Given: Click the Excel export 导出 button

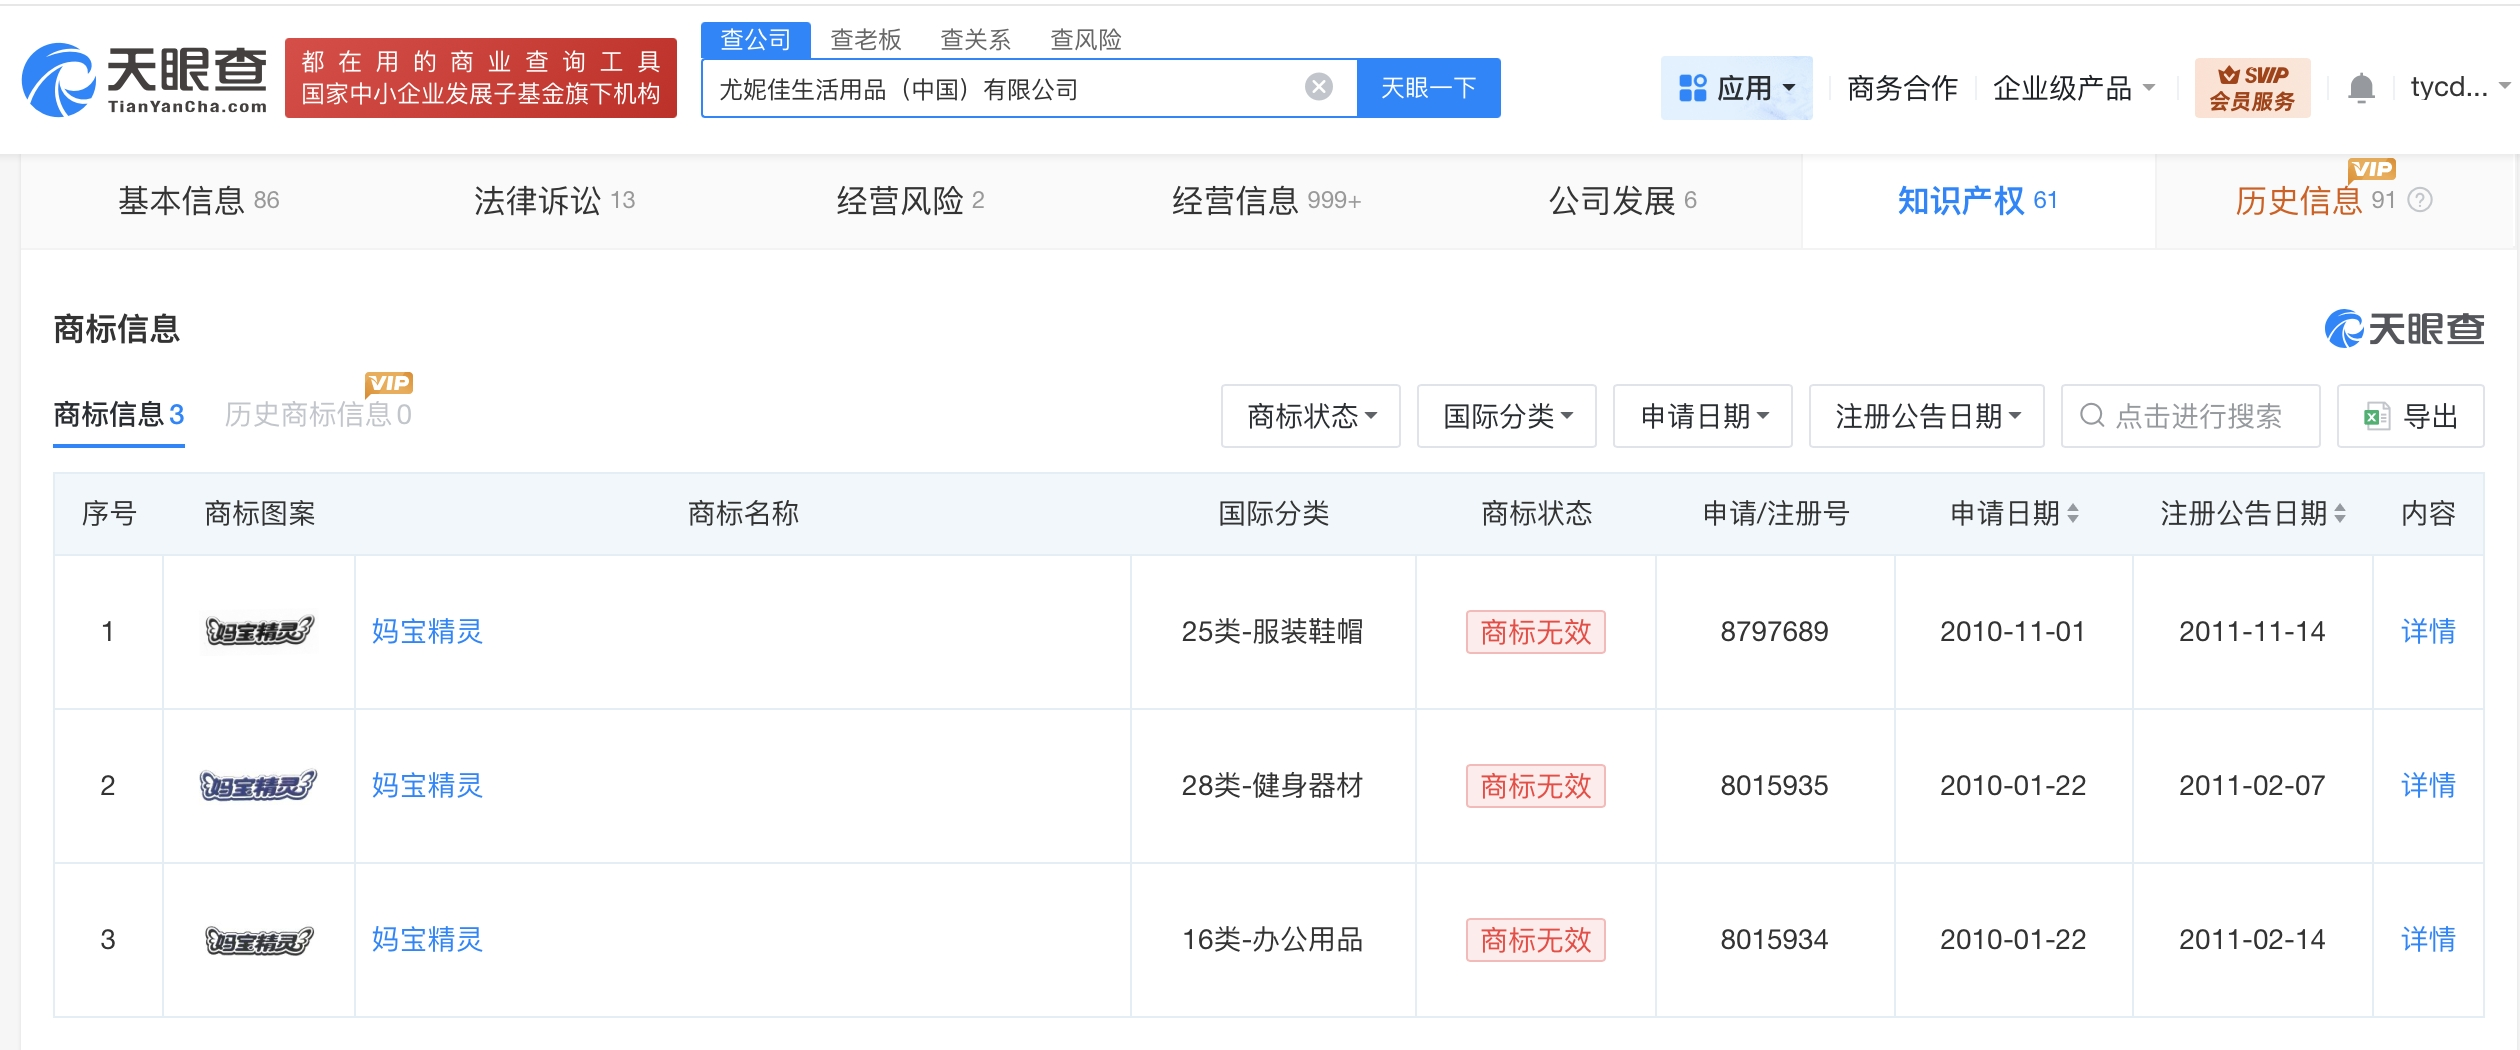Looking at the screenshot, I should (2409, 416).
